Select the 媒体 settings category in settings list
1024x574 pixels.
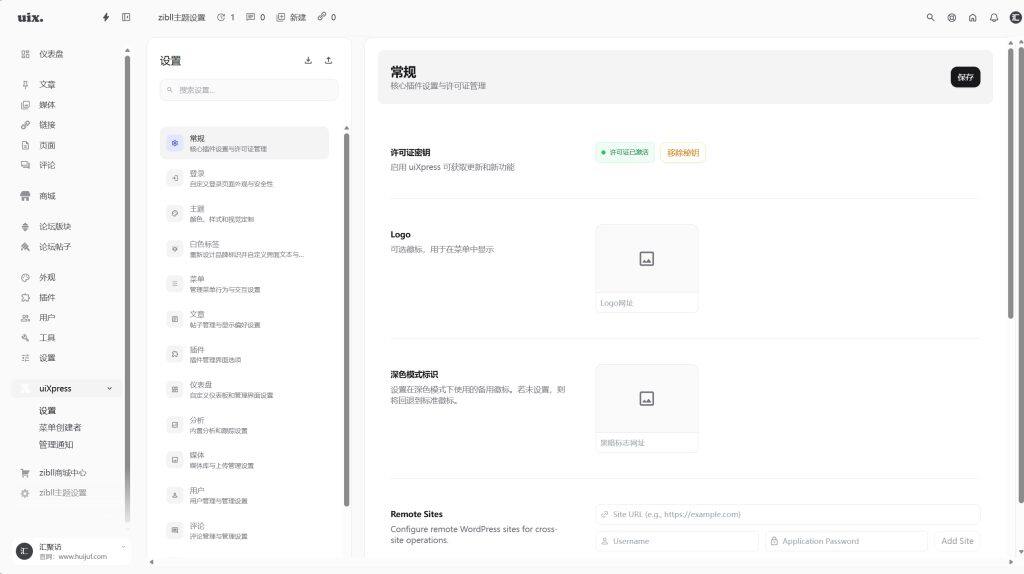point(245,460)
